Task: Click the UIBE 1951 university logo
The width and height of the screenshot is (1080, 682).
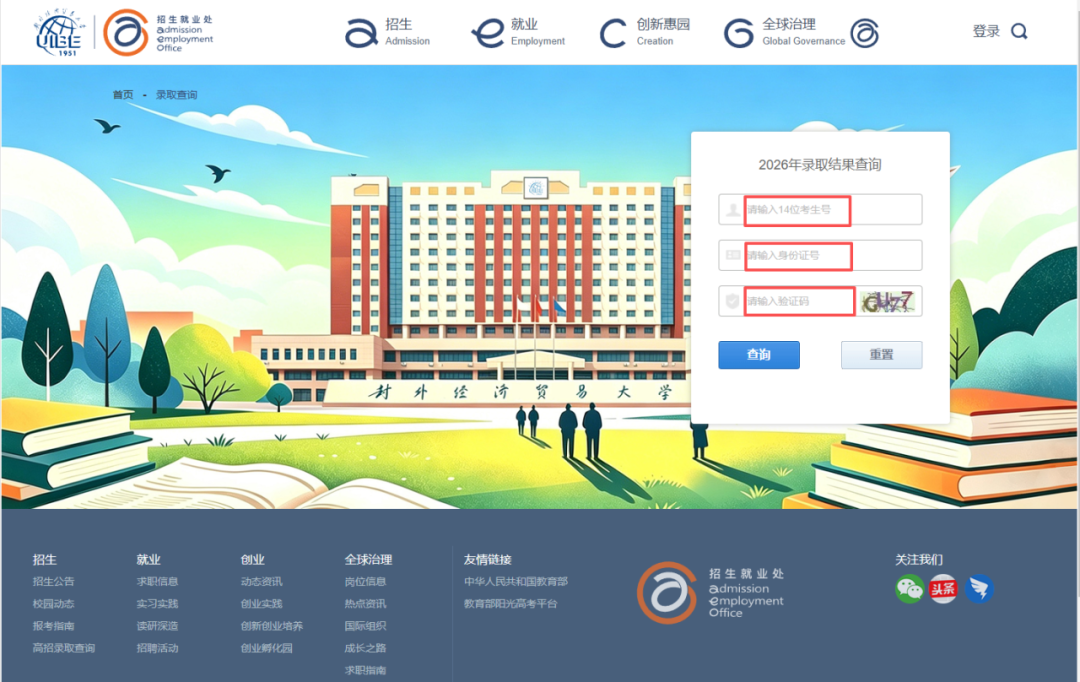Action: tap(59, 32)
